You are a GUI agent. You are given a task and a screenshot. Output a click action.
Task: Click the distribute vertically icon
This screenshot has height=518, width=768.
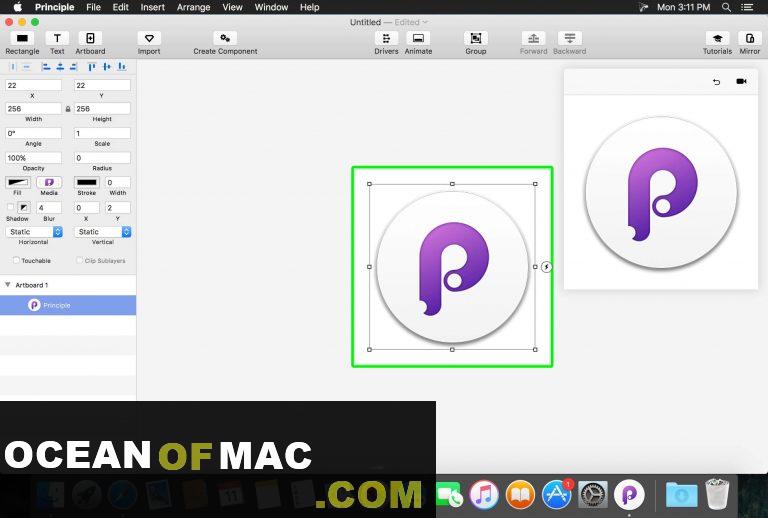point(27,67)
